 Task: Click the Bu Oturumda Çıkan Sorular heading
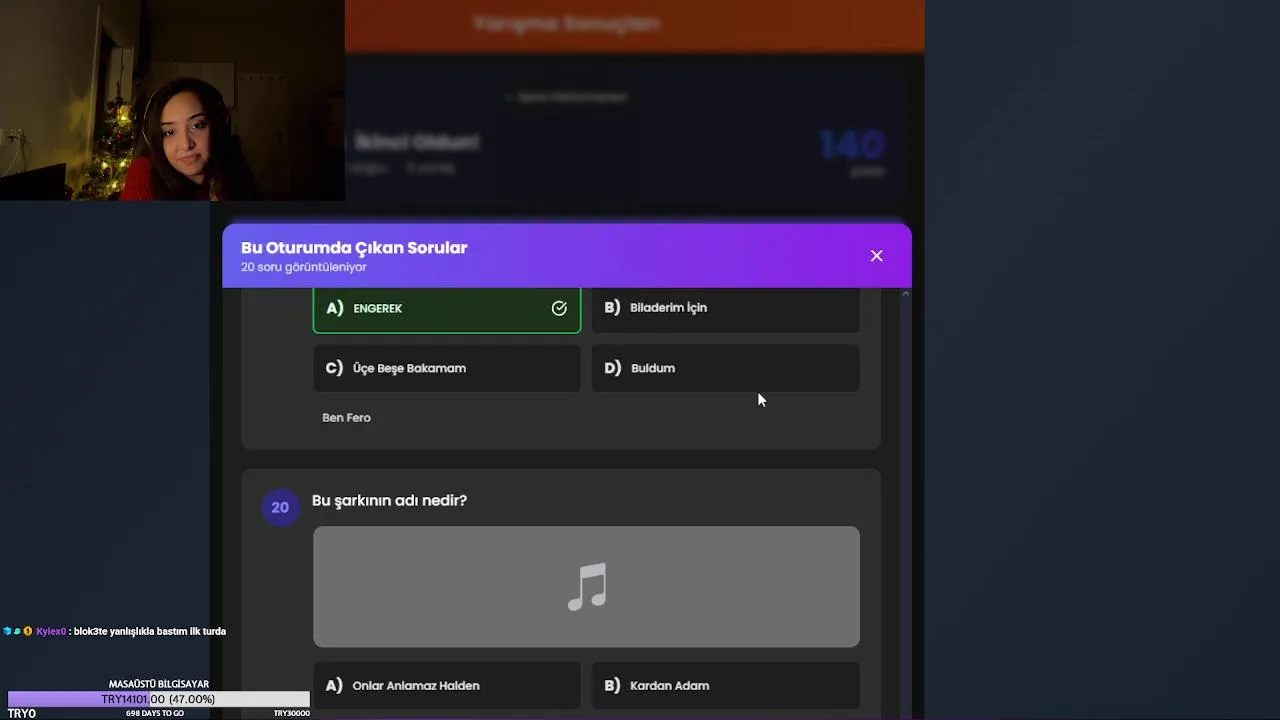(354, 248)
